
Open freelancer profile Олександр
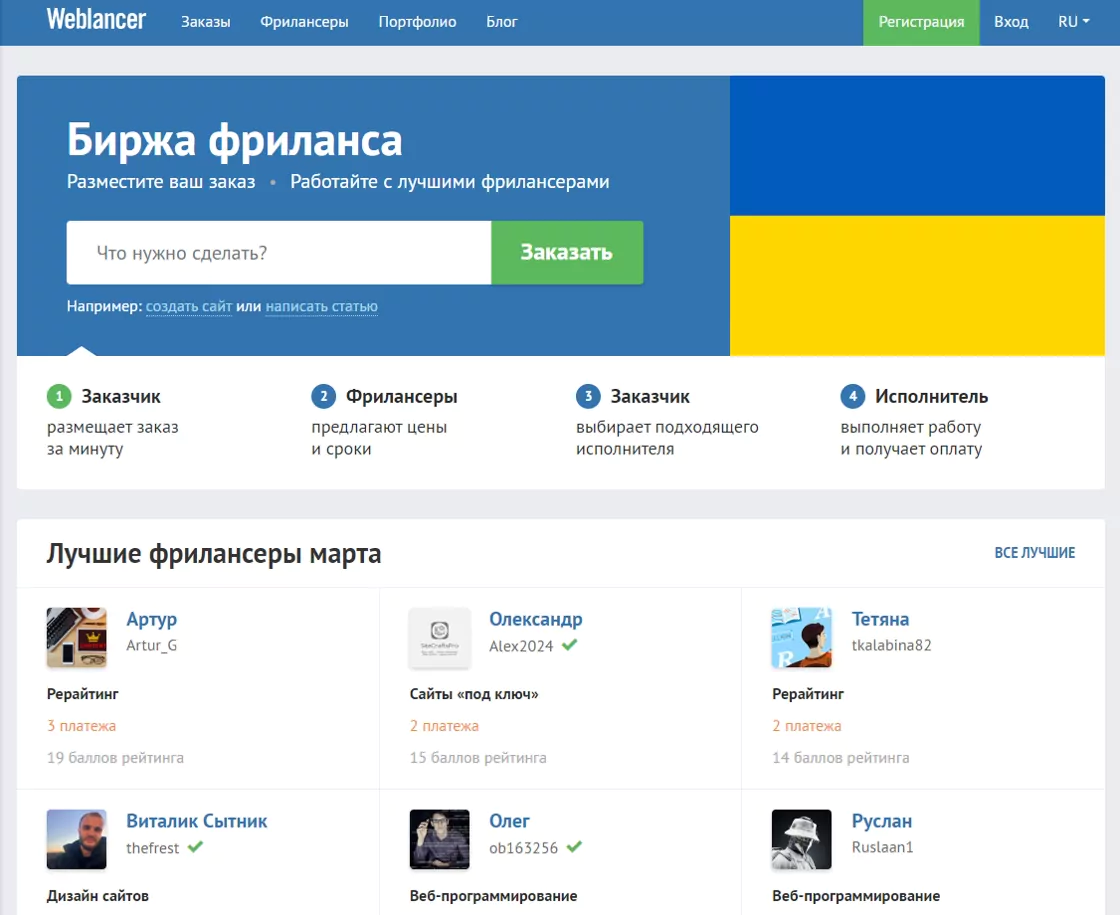point(536,619)
